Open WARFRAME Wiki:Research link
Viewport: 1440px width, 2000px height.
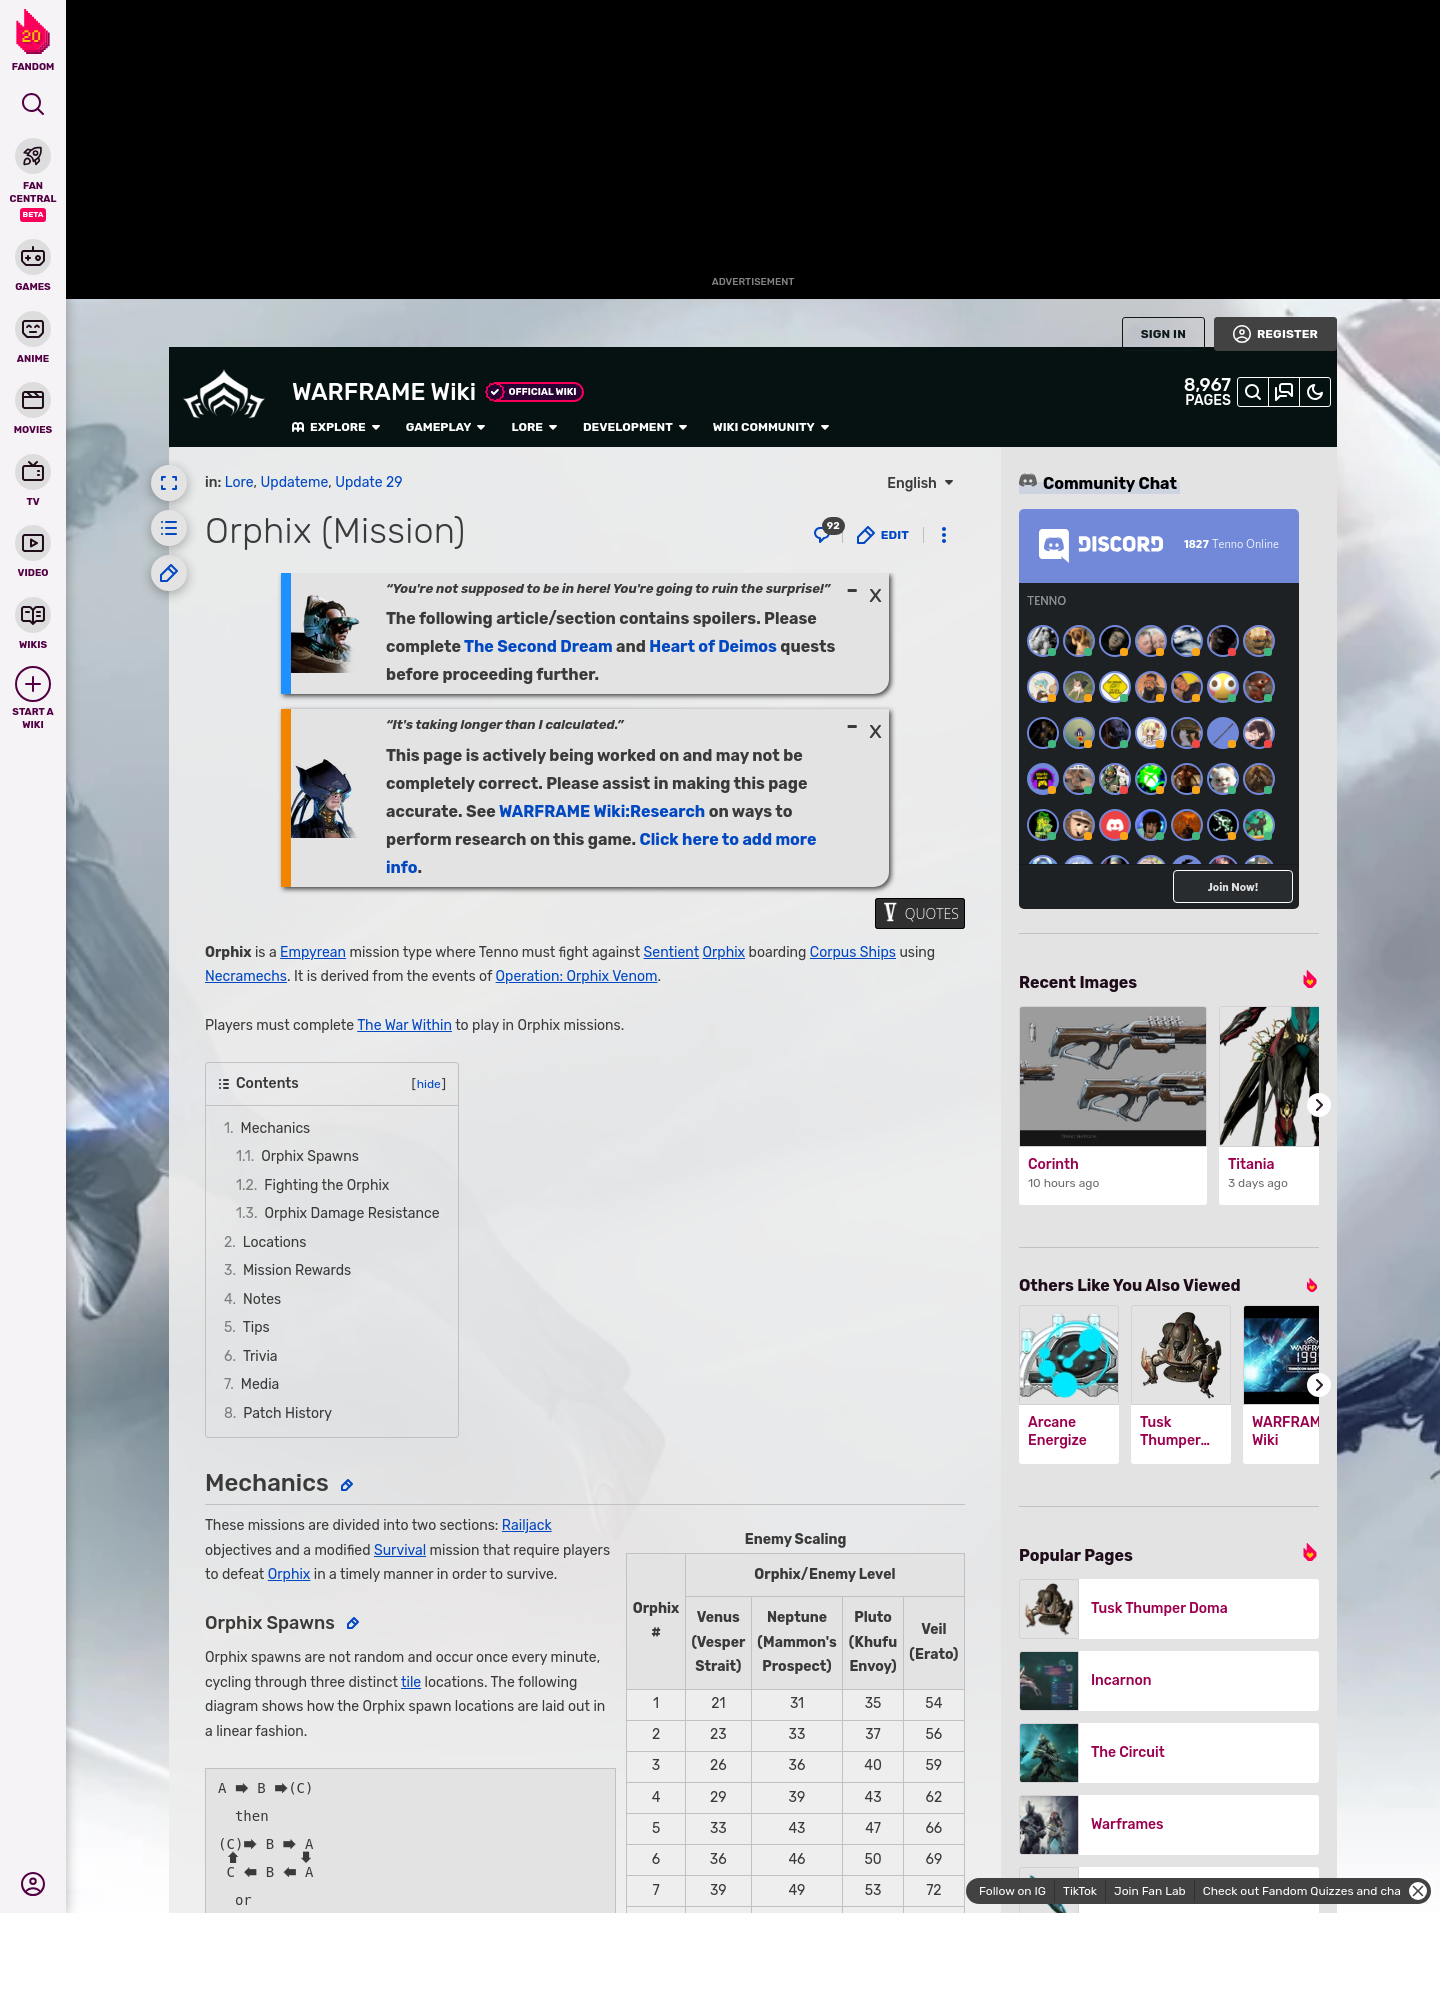[602, 811]
